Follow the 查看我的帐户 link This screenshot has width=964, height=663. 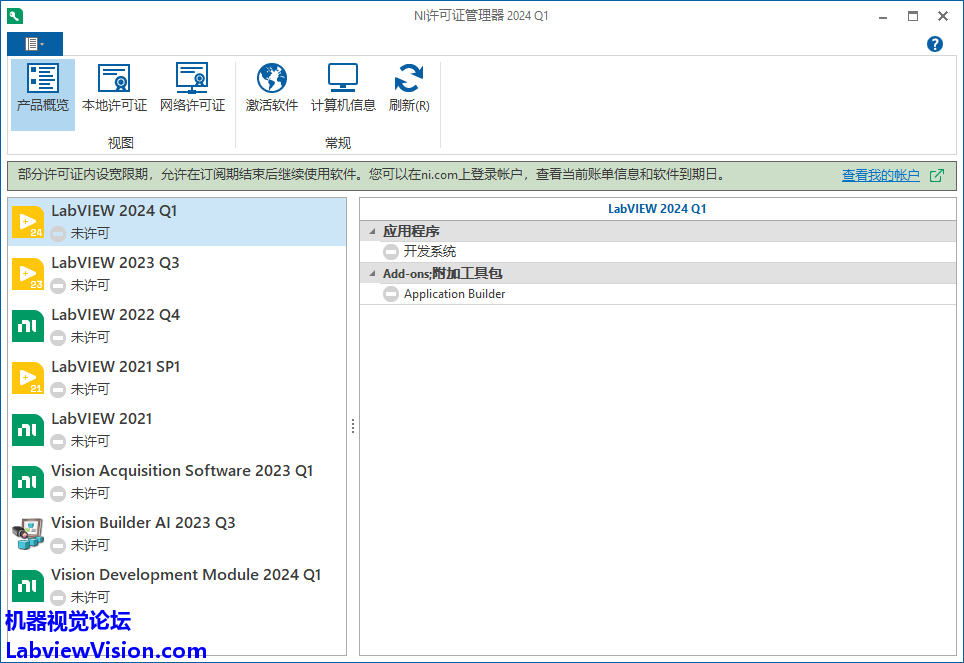coord(880,175)
